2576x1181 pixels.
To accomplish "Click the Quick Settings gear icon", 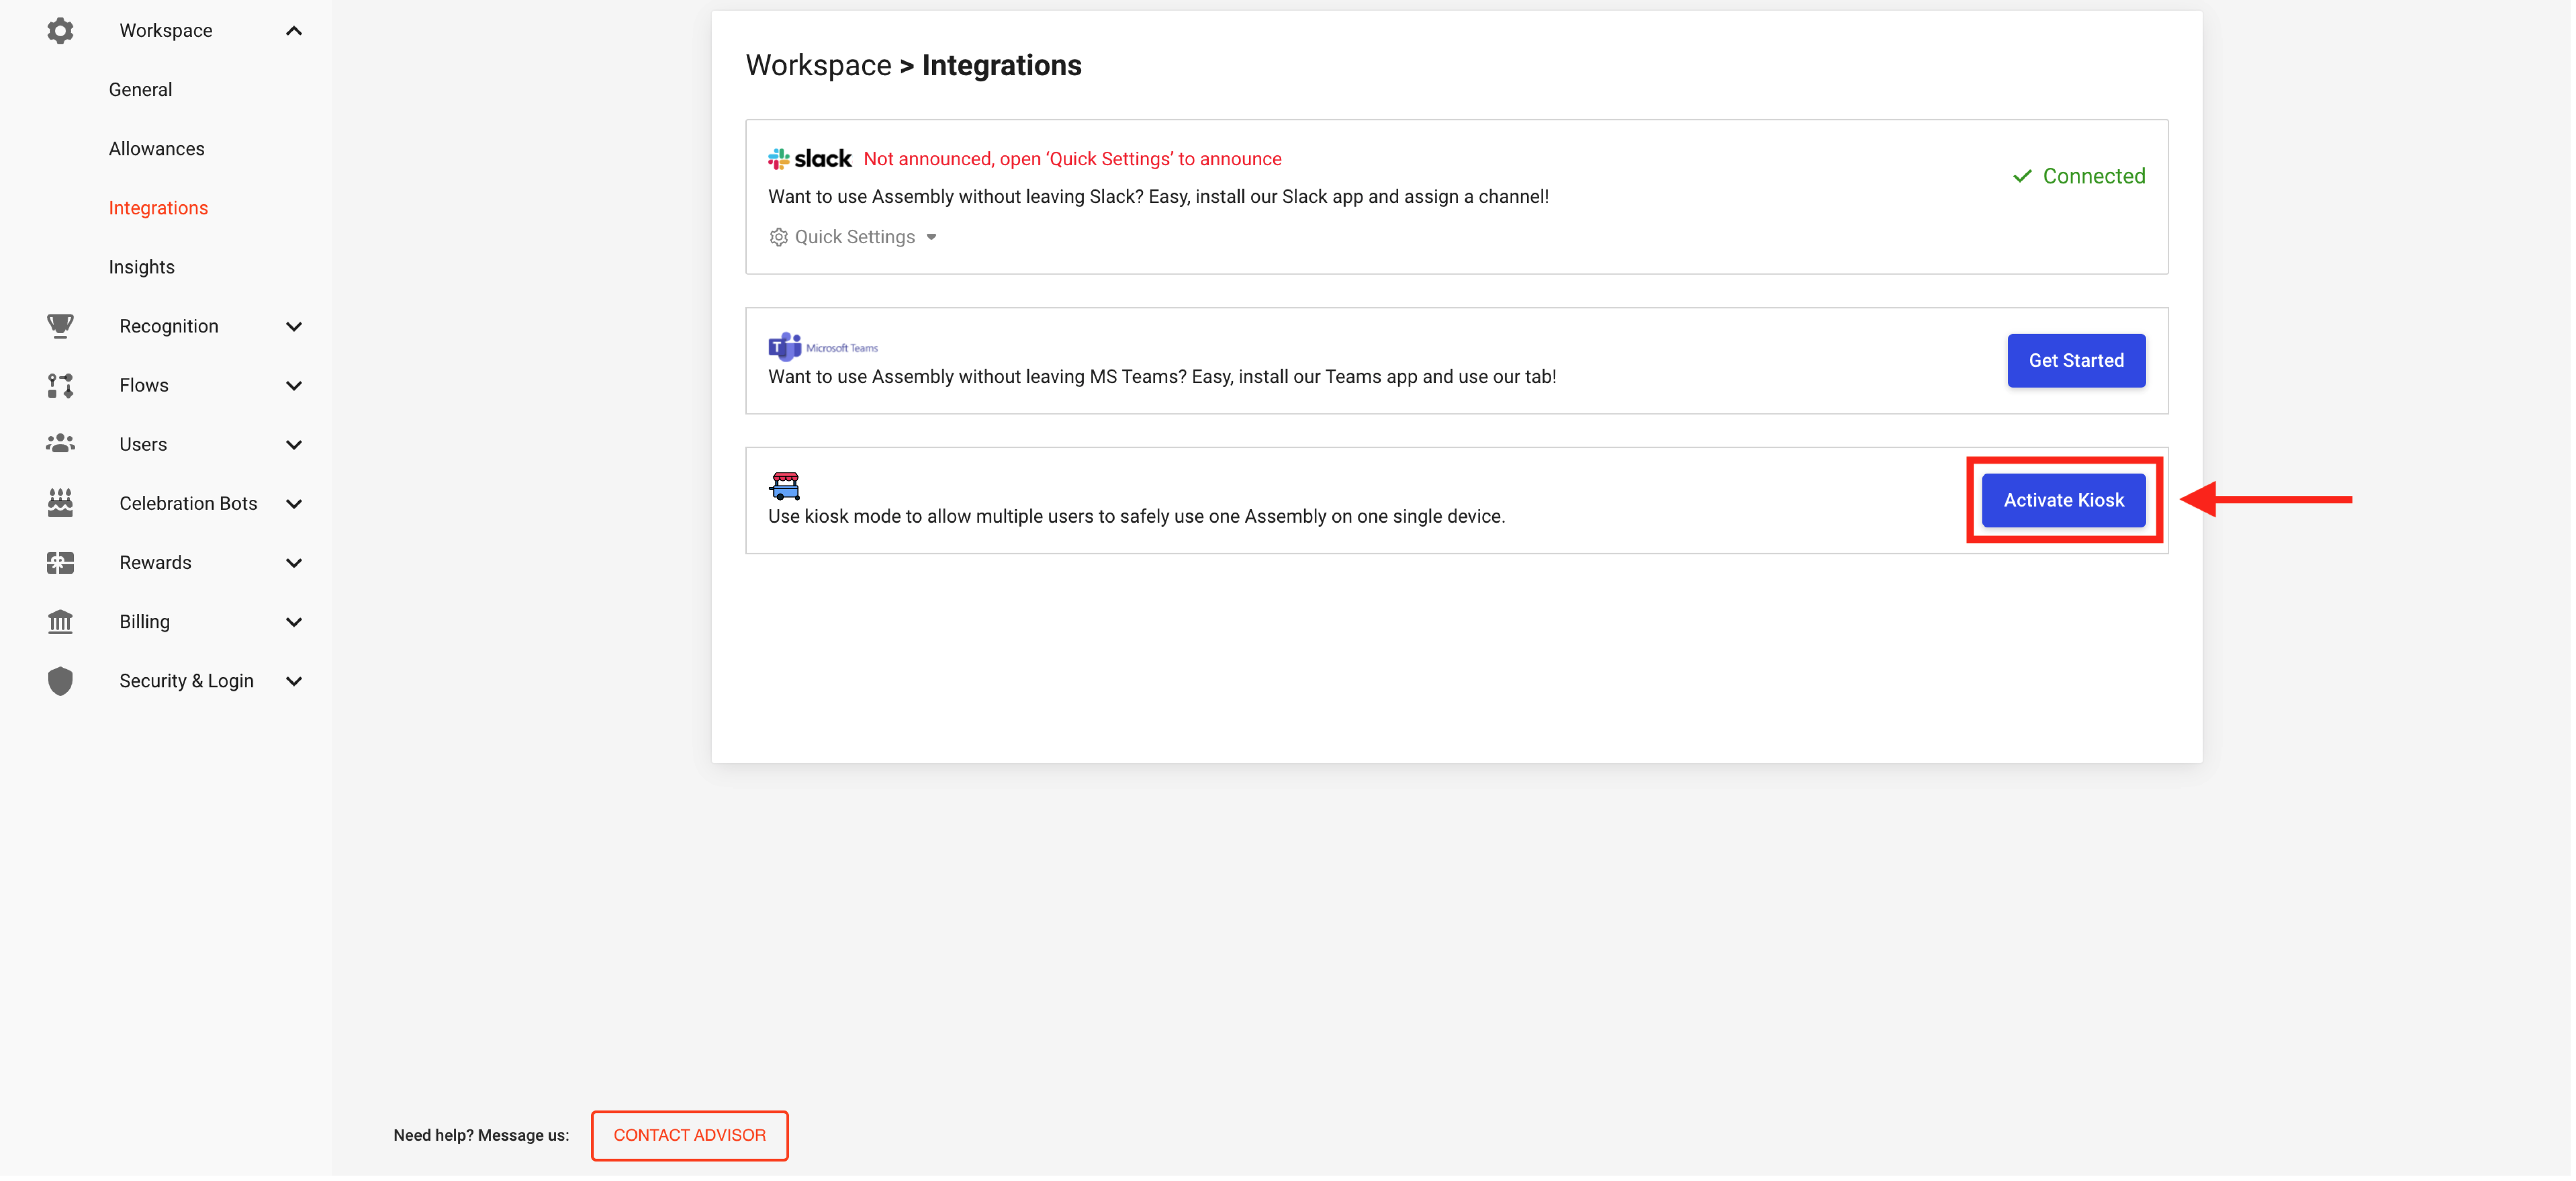I will tap(778, 237).
